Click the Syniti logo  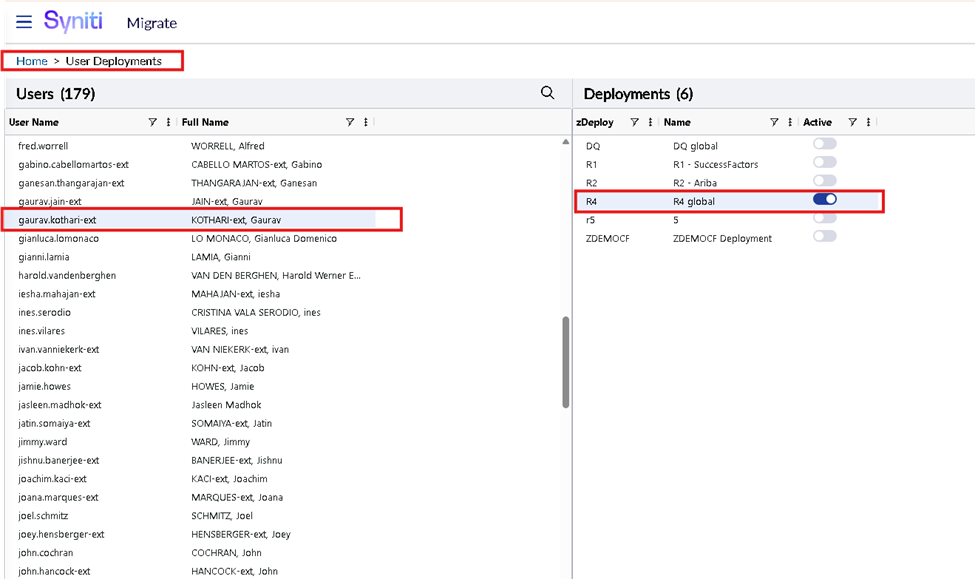[x=76, y=21]
